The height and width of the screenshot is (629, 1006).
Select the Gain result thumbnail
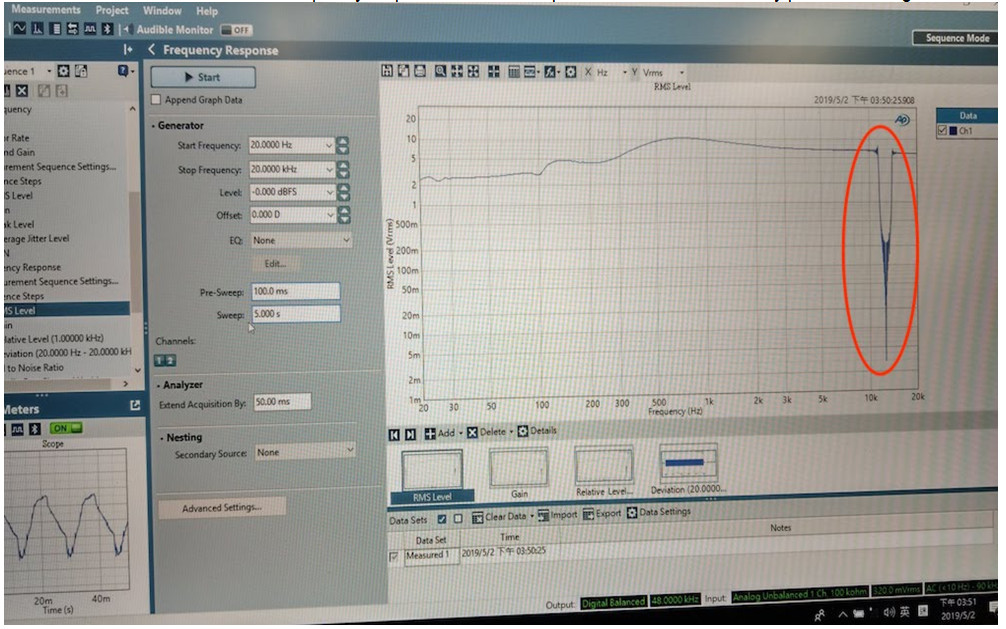[x=519, y=474]
